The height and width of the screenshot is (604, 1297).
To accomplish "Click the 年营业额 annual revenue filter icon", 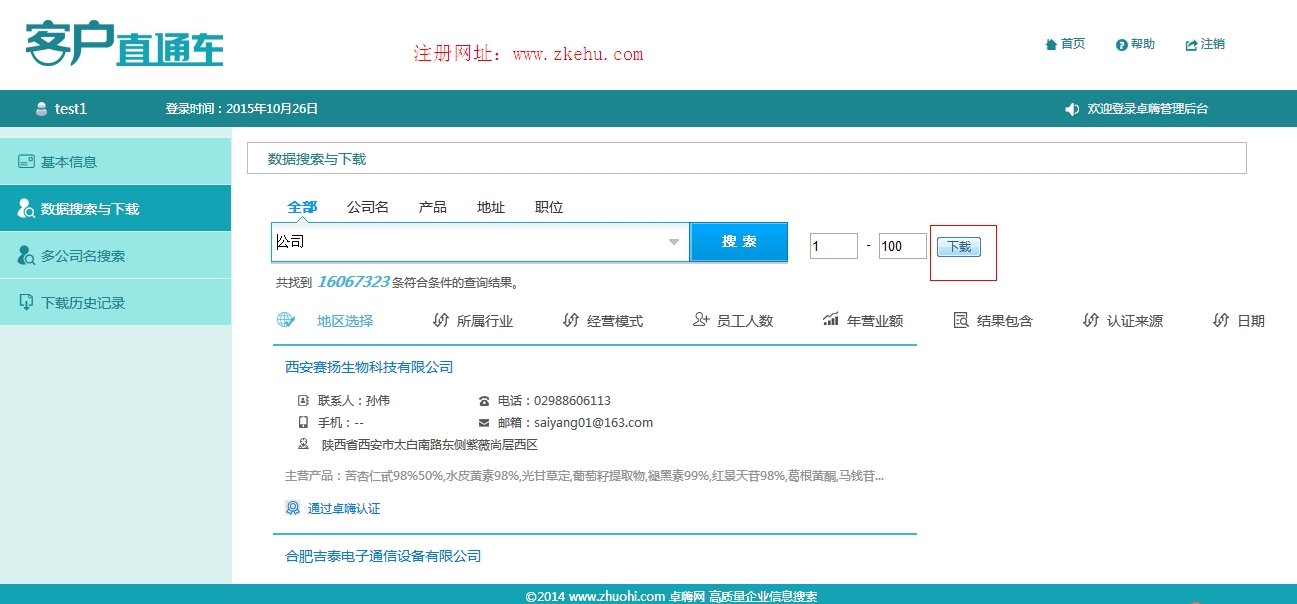I will (x=863, y=320).
